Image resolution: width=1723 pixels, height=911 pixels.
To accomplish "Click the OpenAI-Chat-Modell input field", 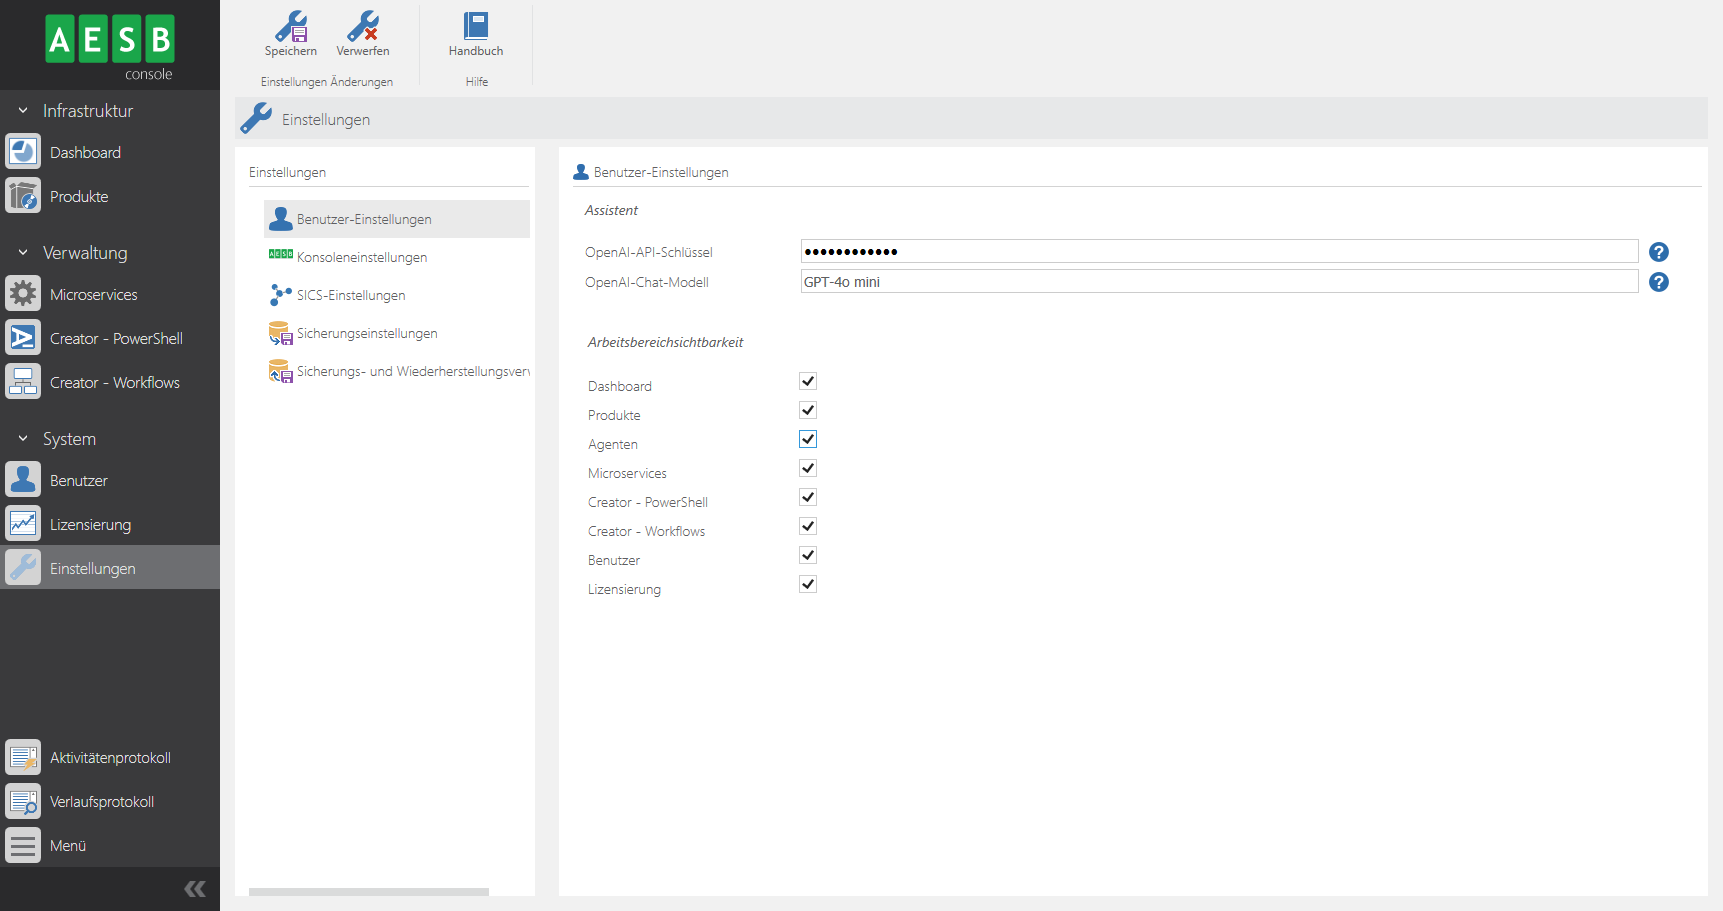I will coord(1218,282).
